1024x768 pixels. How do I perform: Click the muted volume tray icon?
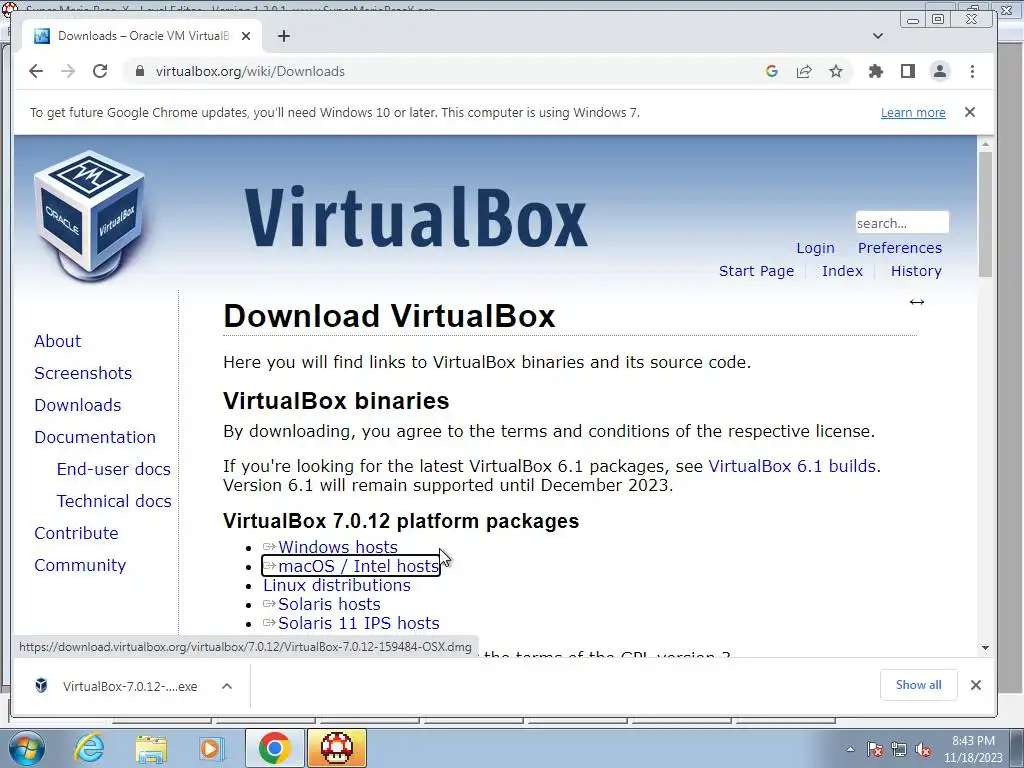click(x=923, y=750)
